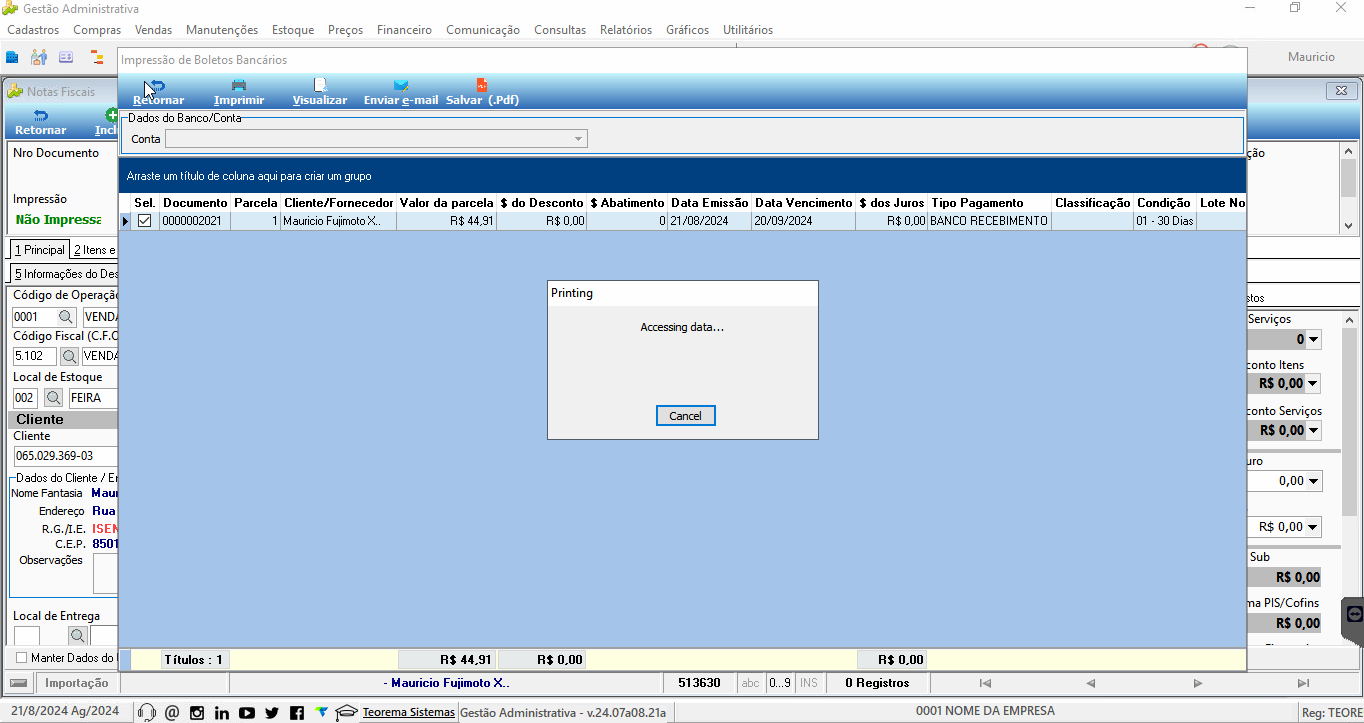Click the Retornar icon in Boletos toolbar

coord(157,86)
